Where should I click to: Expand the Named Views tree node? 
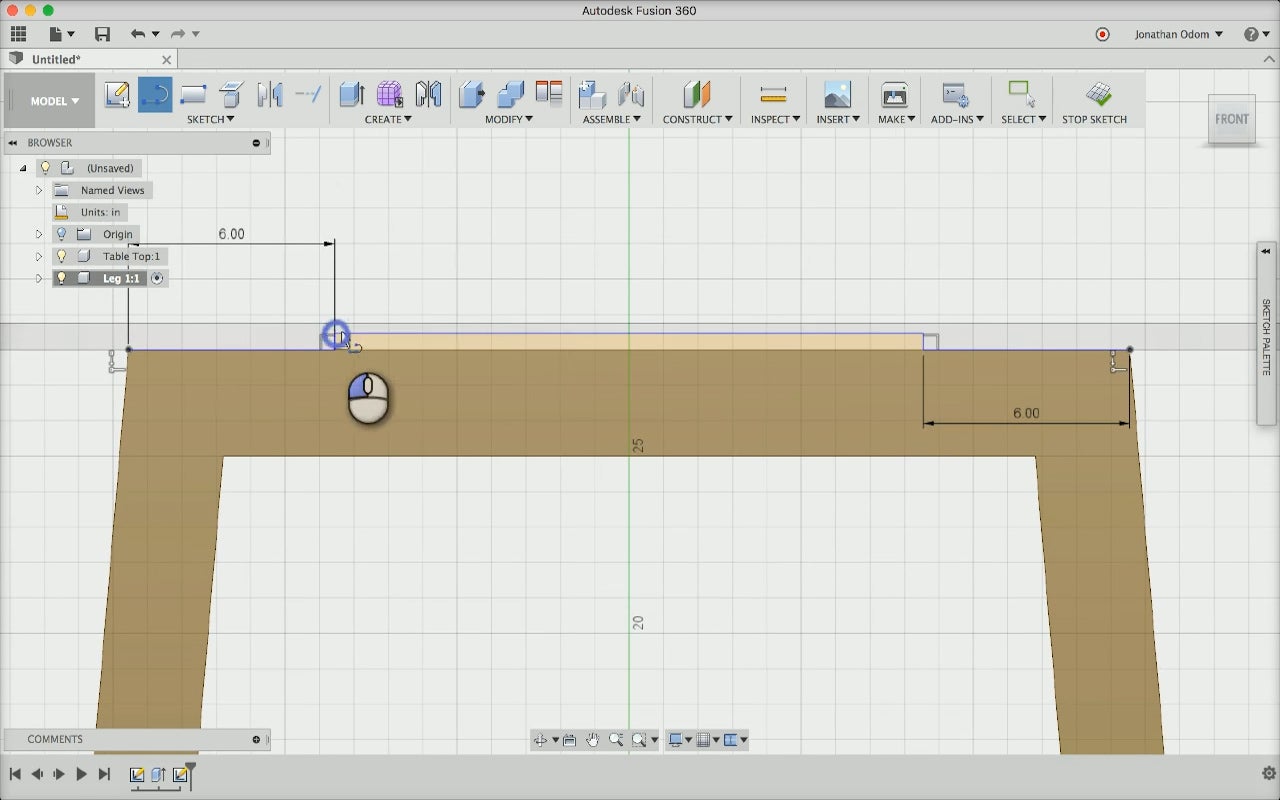pos(39,190)
